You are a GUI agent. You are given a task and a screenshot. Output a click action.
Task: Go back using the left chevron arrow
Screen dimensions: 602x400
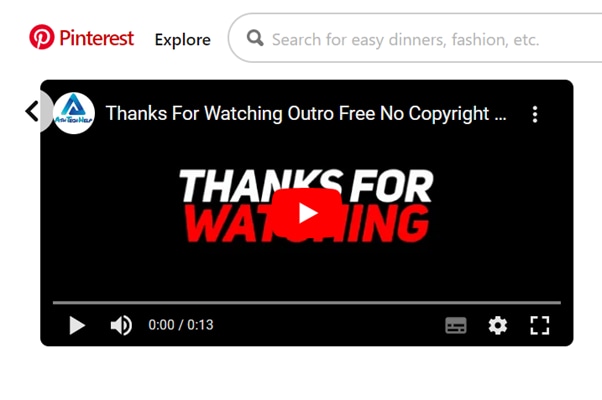tap(32, 112)
